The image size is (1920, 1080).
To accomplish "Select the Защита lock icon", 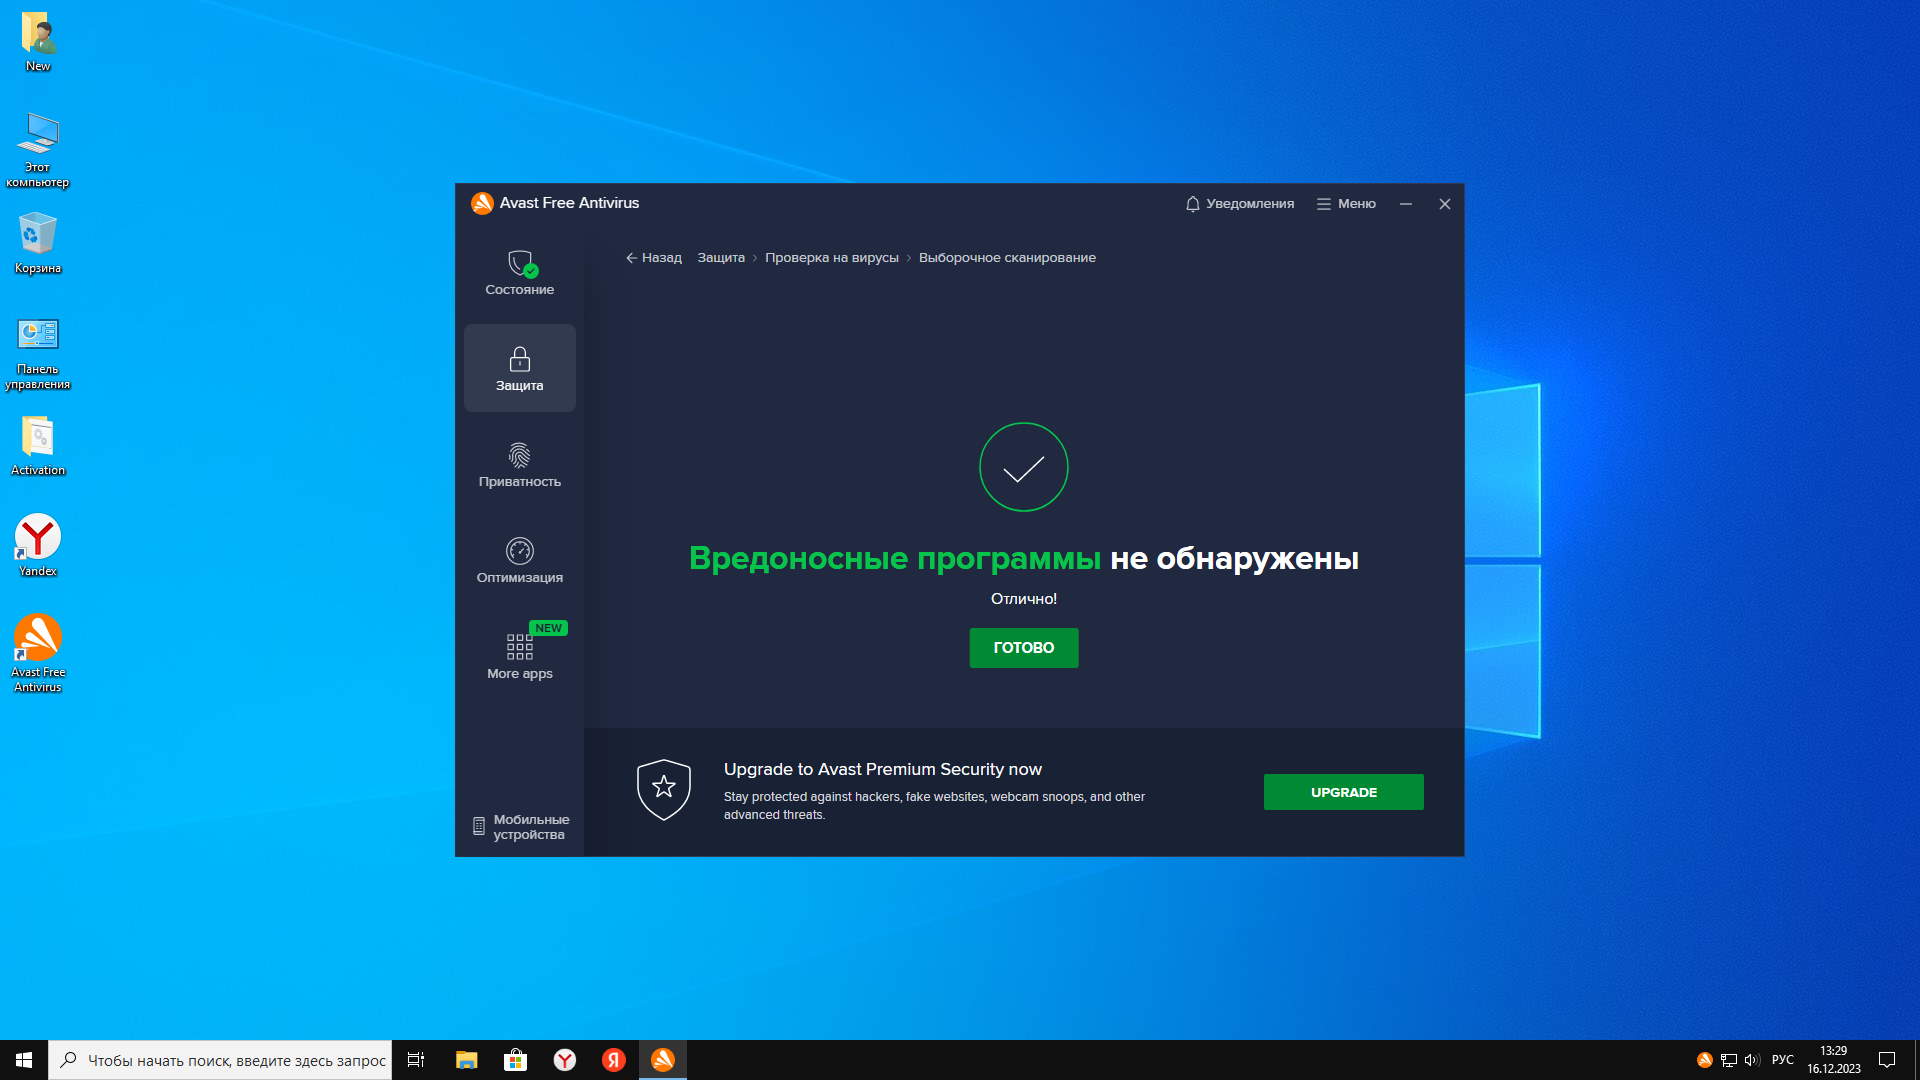I will point(519,359).
